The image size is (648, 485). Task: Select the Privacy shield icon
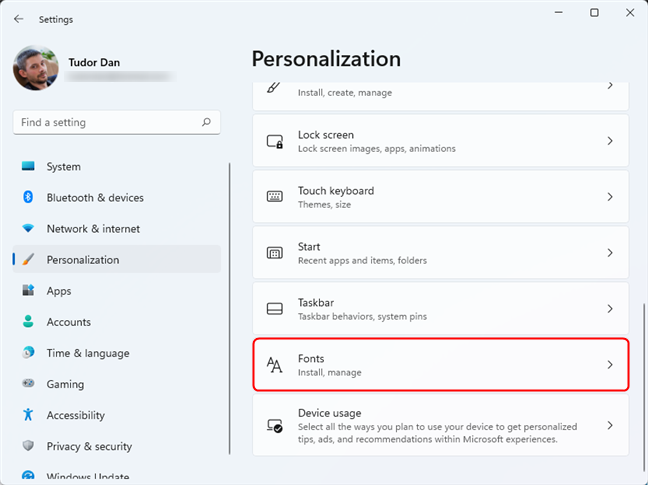pos(28,446)
